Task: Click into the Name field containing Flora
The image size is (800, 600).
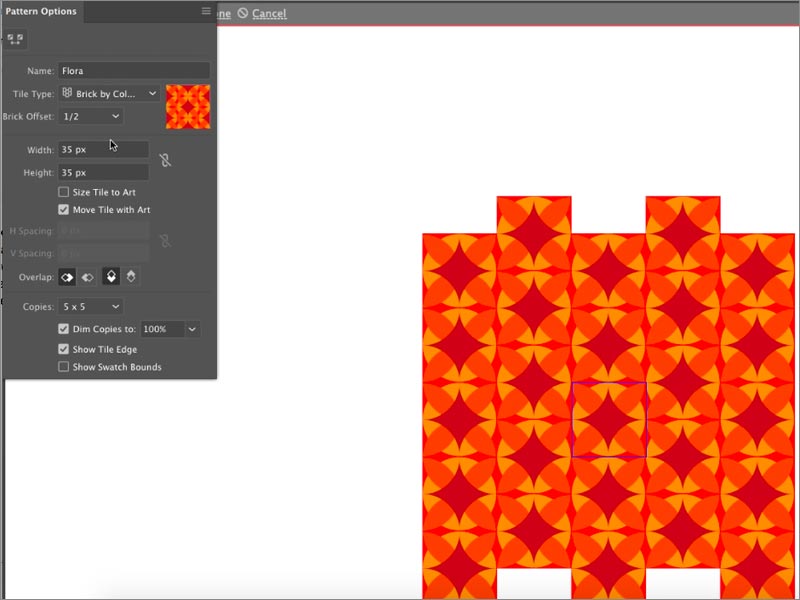Action: 134,71
